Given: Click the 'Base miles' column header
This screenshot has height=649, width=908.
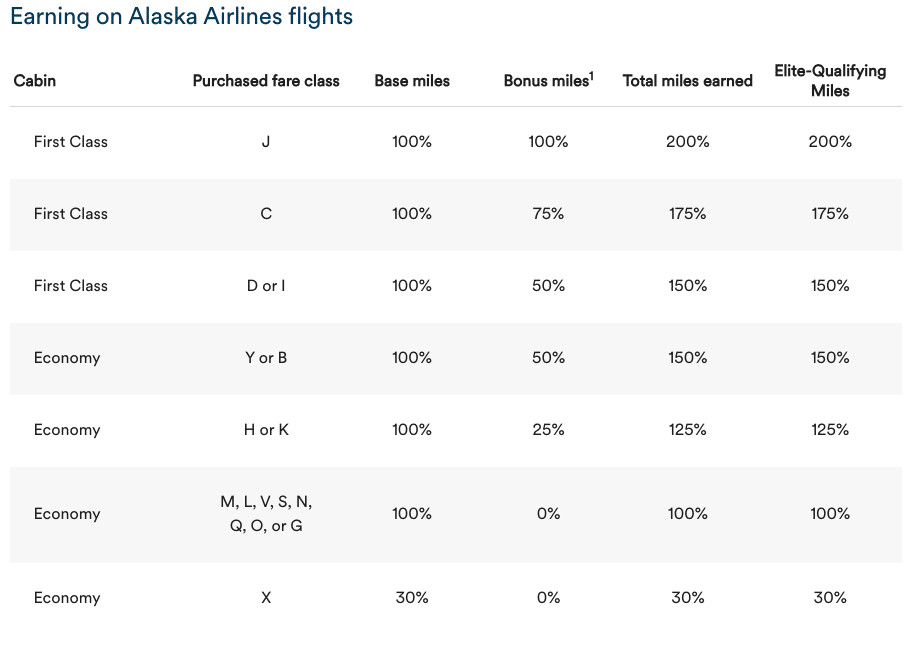Looking at the screenshot, I should (x=412, y=81).
